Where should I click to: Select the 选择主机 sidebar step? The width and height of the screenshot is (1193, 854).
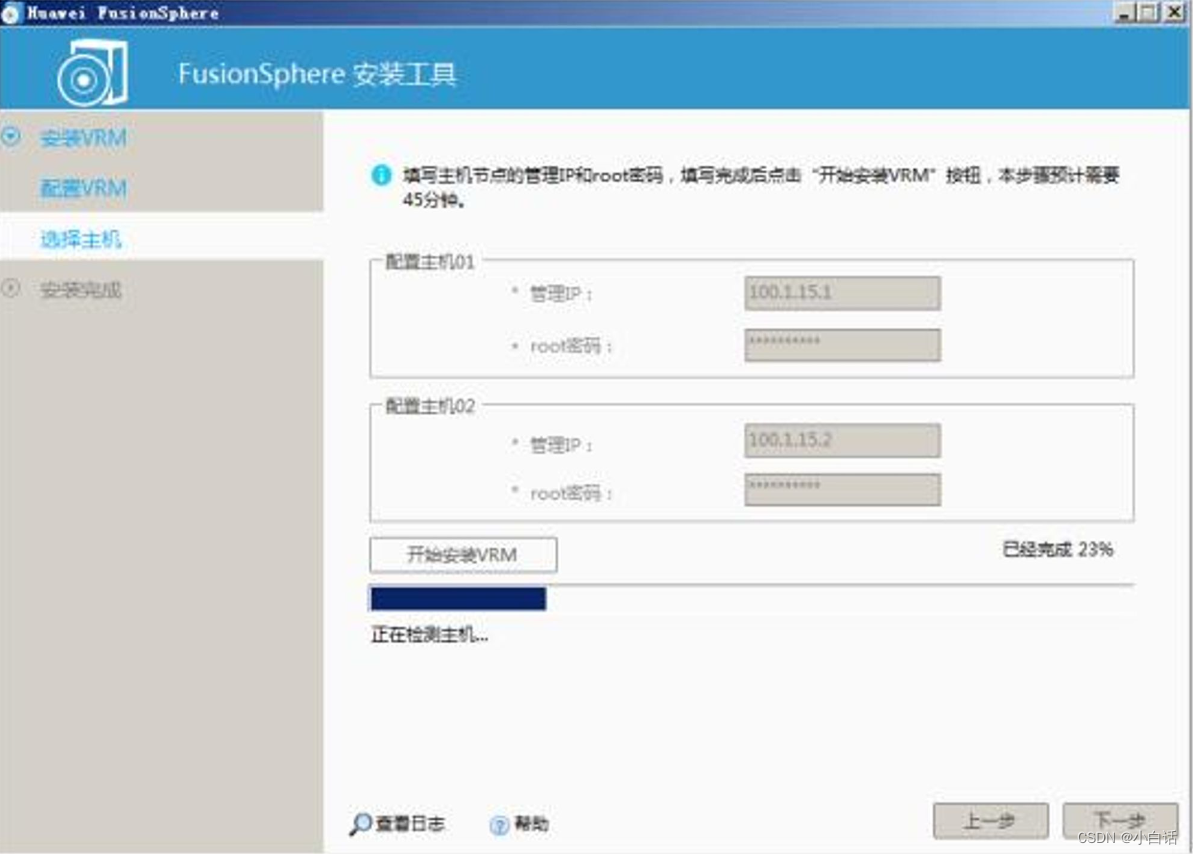tap(80, 239)
